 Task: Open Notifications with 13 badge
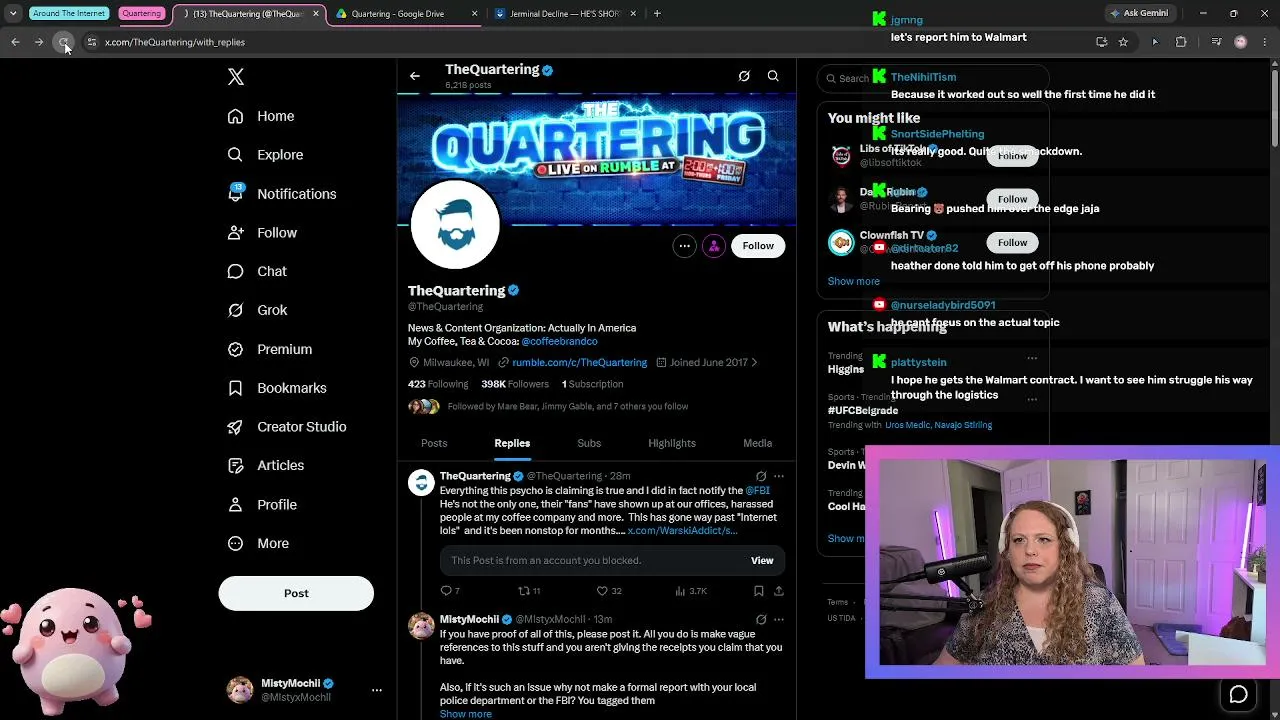(x=281, y=194)
